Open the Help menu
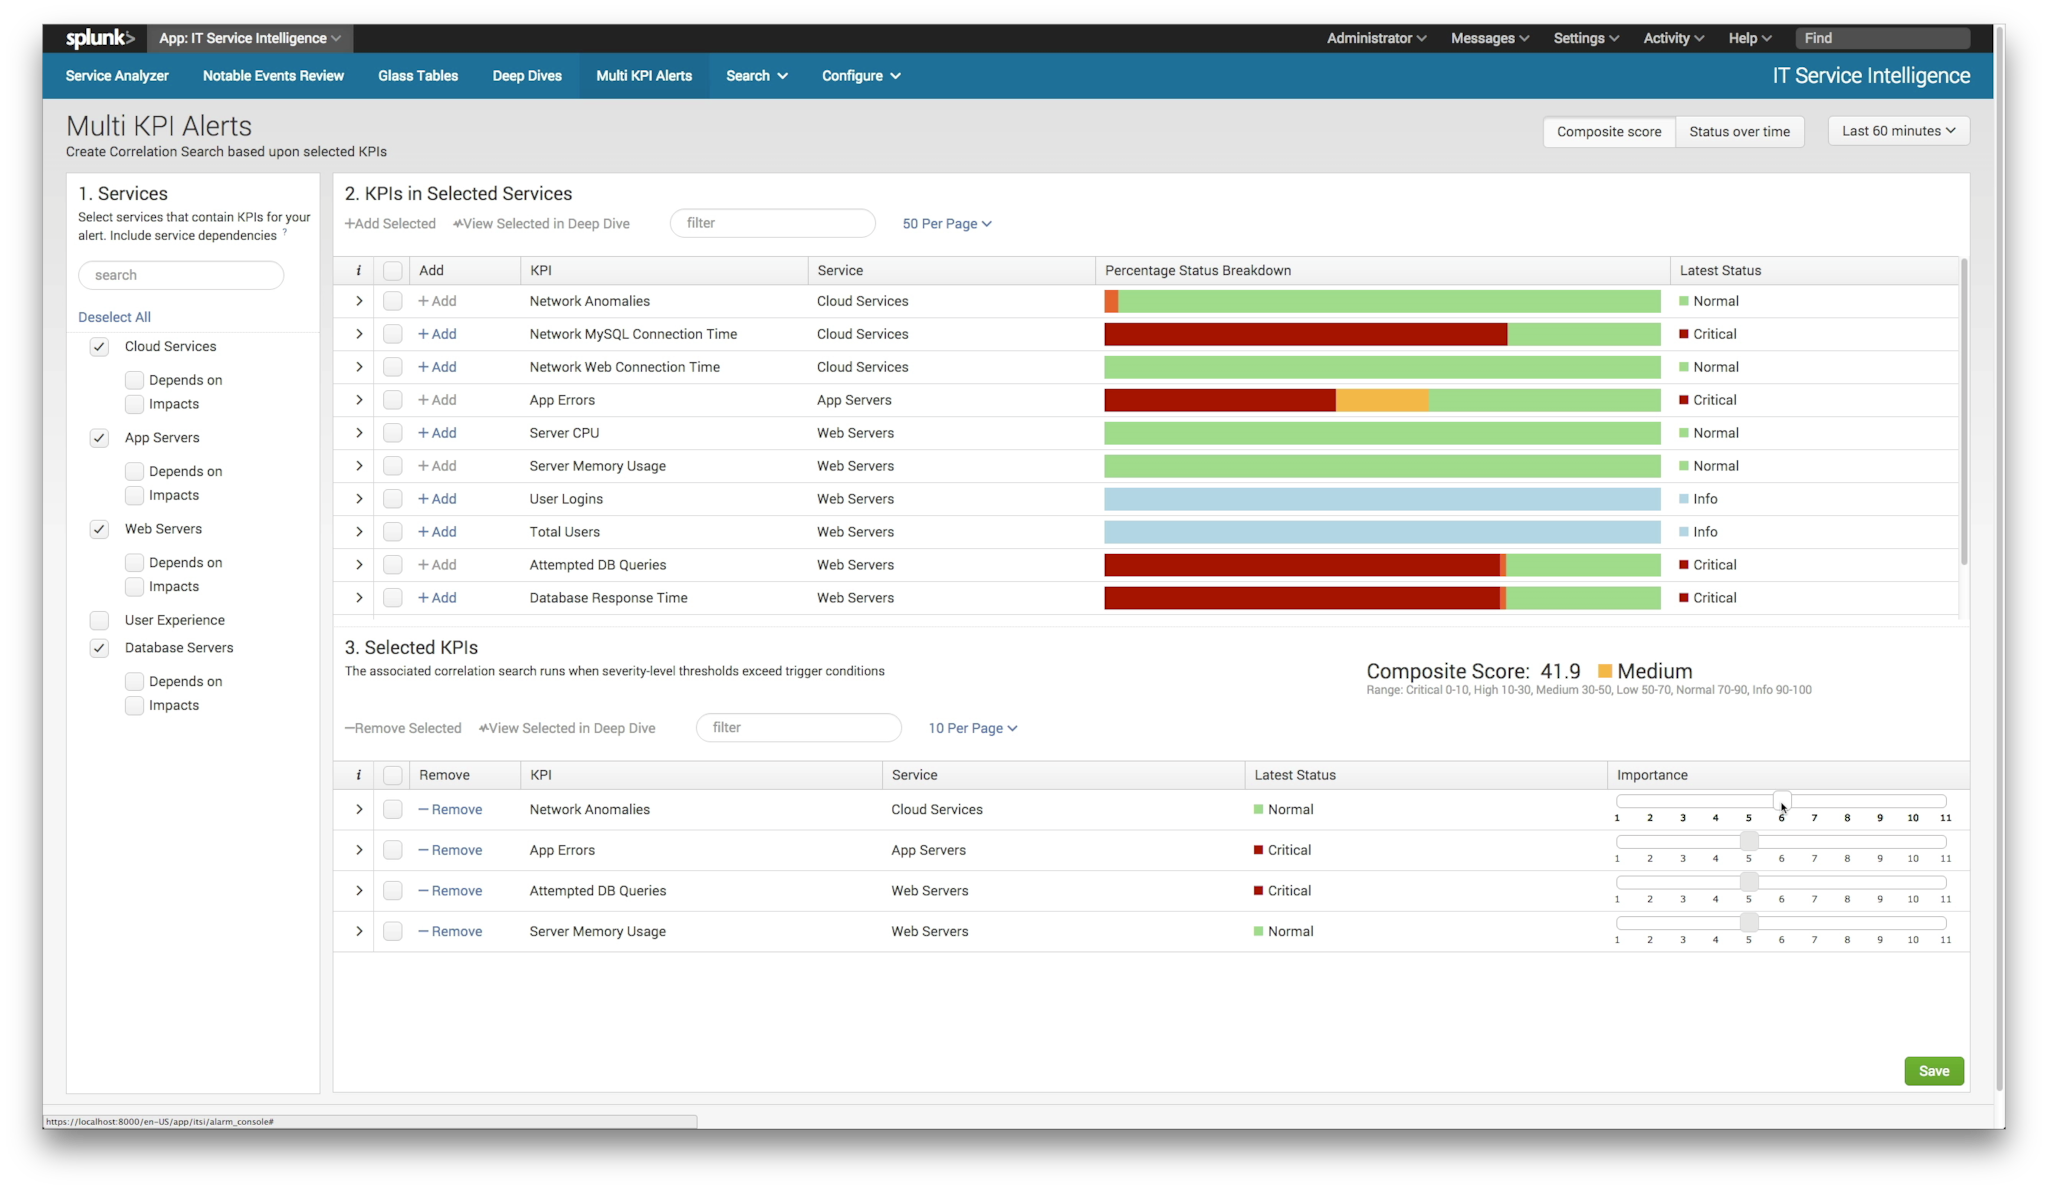2048x1190 pixels. pos(1750,38)
